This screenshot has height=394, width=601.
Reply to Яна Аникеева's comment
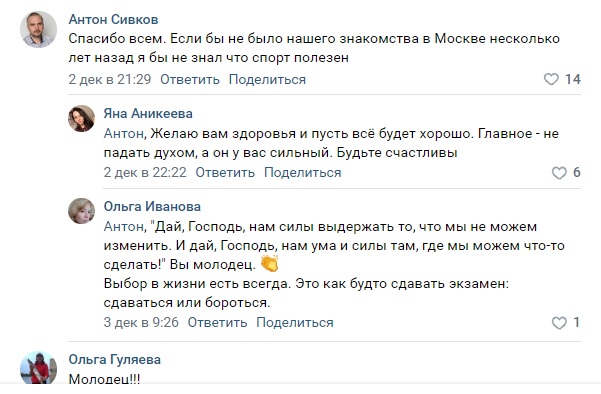pyautogui.click(x=225, y=172)
